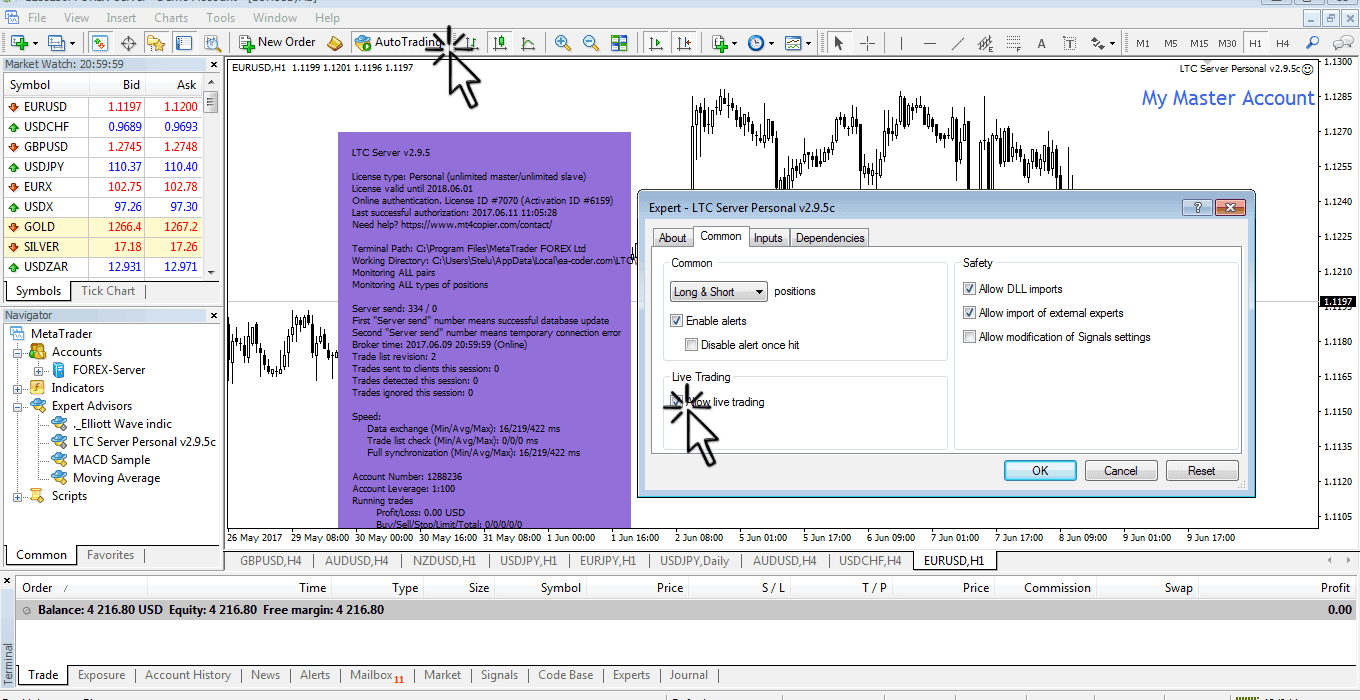This screenshot has width=1360, height=700.
Task: Tile chart windows
Action: click(x=619, y=43)
